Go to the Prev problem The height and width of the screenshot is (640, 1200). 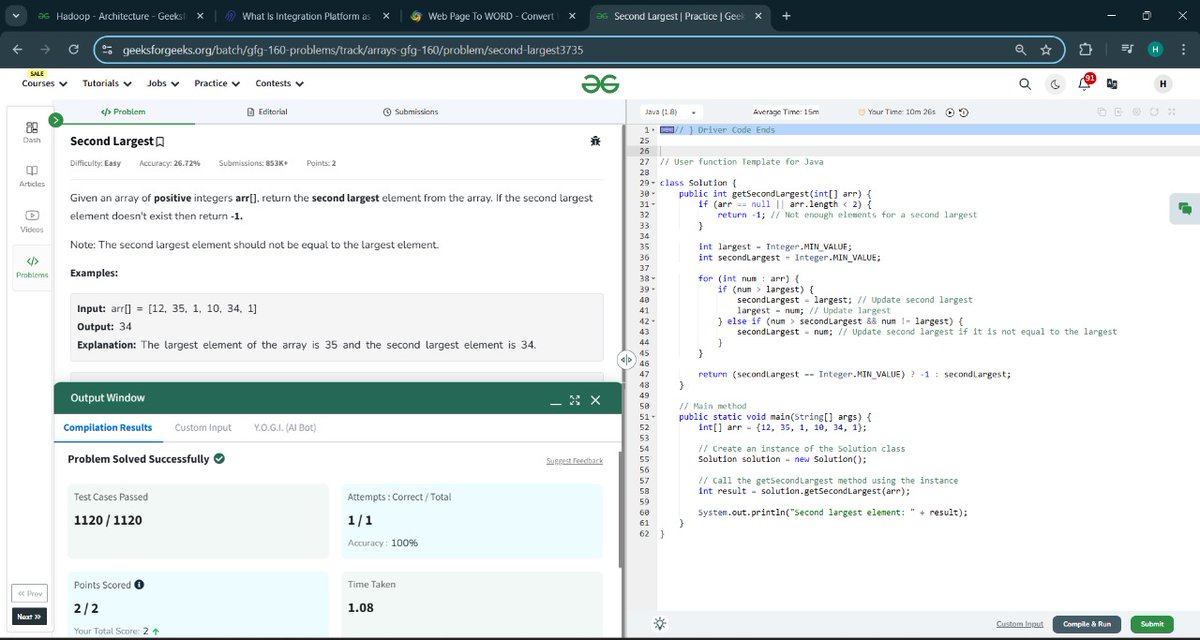(30, 593)
